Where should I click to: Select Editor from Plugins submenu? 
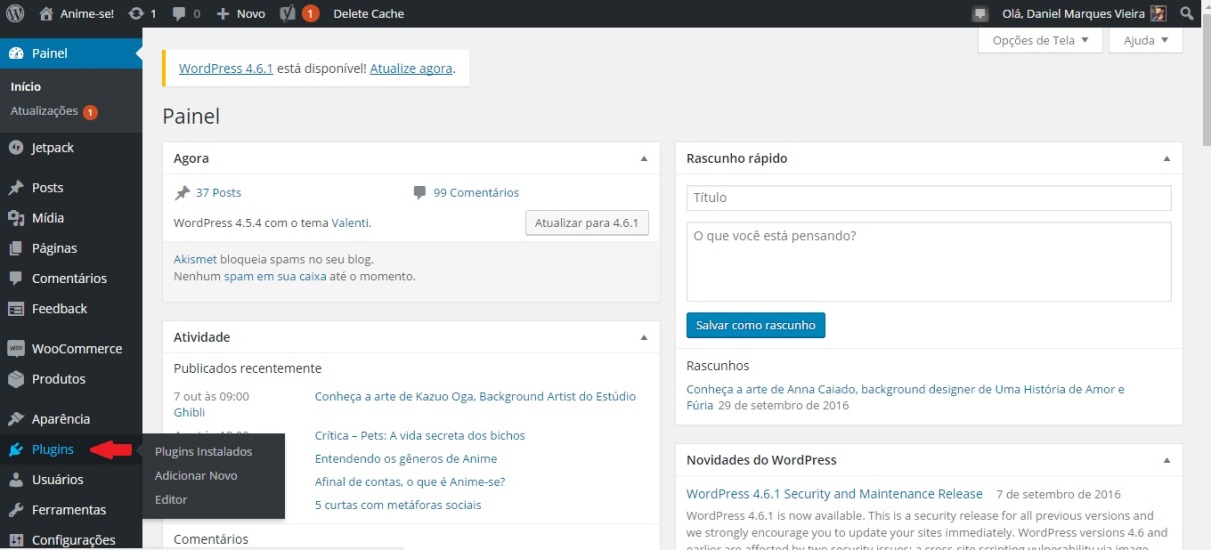pyautogui.click(x=171, y=500)
